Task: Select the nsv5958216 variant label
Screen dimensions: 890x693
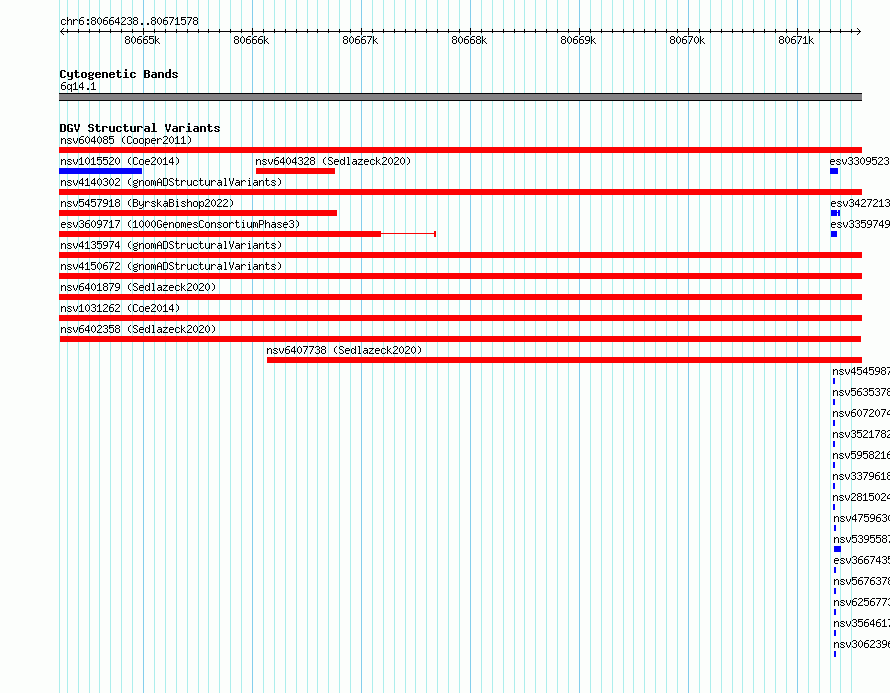Action: [x=861, y=455]
